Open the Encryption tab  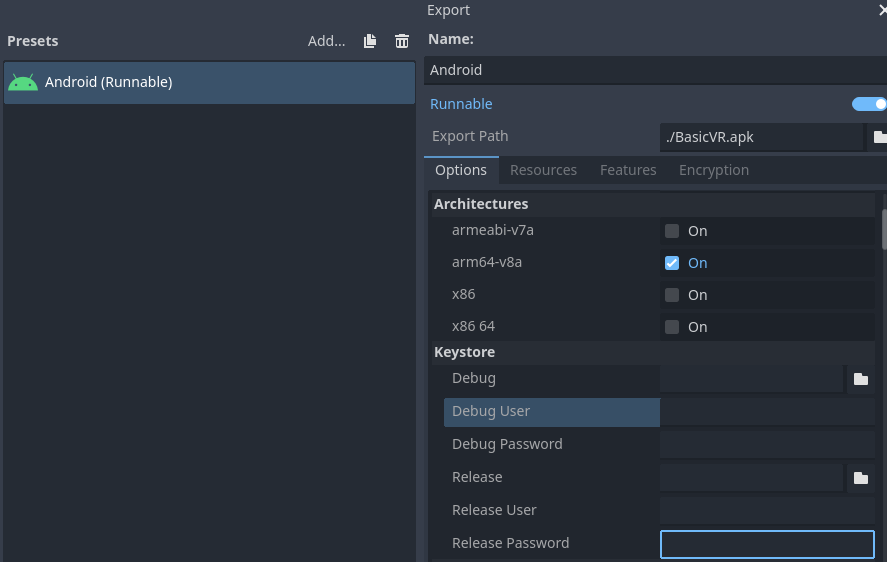tap(713, 170)
